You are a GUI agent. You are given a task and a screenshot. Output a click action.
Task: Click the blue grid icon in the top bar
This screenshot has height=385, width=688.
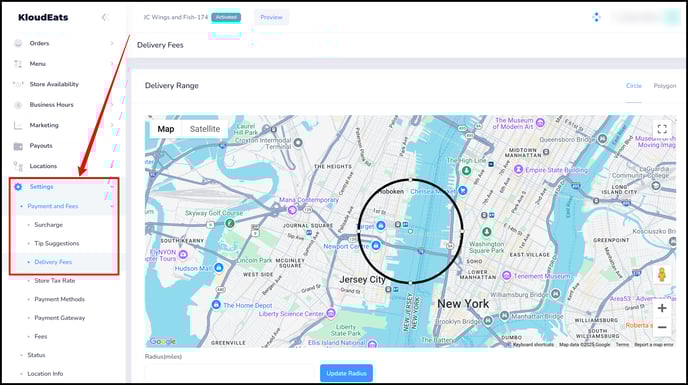[x=596, y=17]
